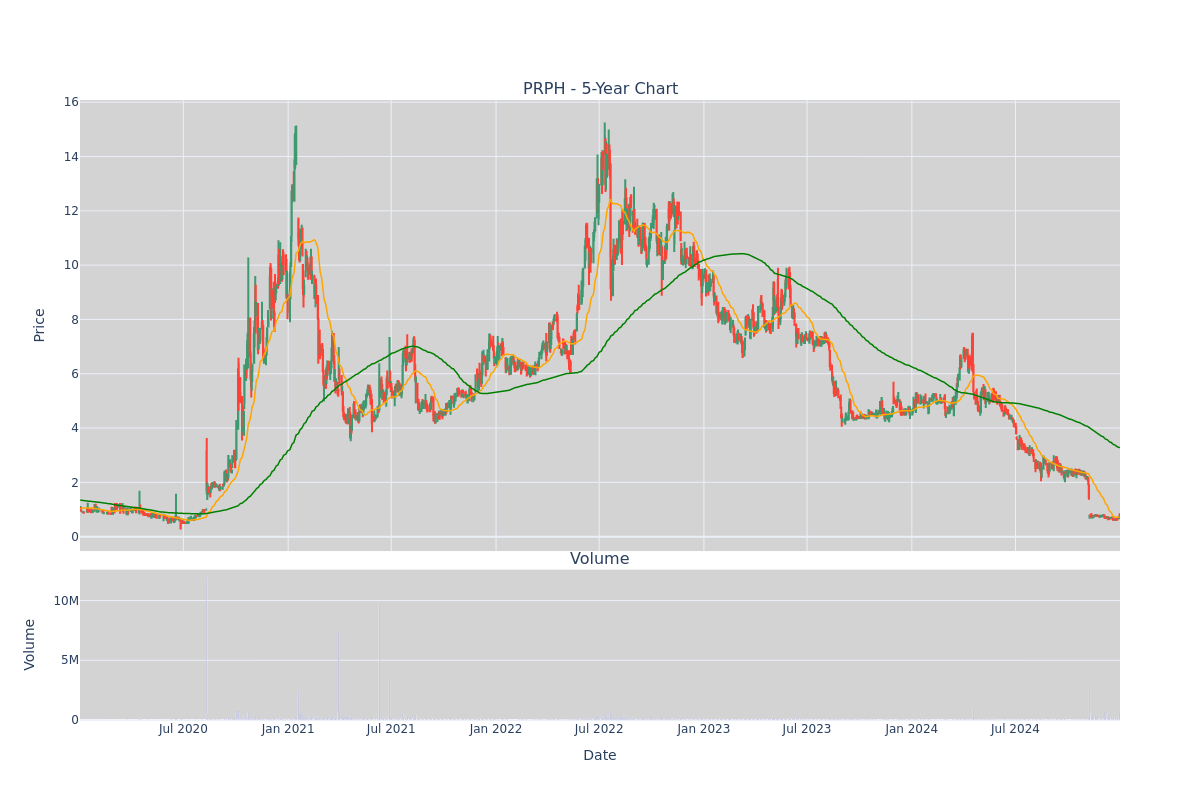The image size is (1200, 800).
Task: Click the price axis value 10
Action: 71,265
